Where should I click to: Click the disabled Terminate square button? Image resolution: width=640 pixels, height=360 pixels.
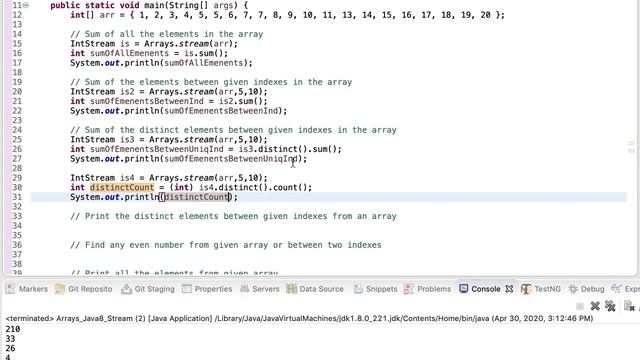point(580,306)
